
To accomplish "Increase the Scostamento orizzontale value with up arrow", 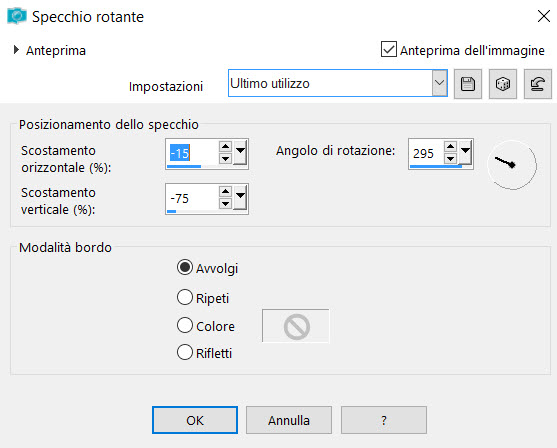I will pyautogui.click(x=225, y=146).
